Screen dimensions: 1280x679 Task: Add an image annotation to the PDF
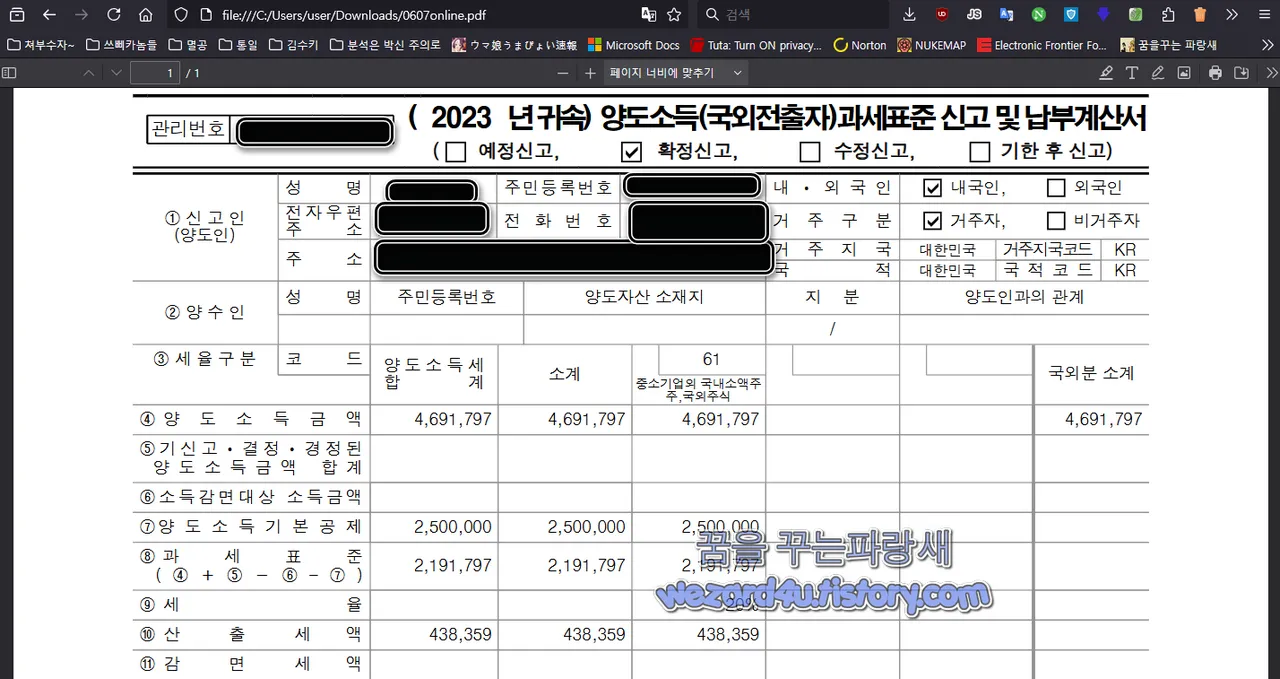[x=1184, y=73]
